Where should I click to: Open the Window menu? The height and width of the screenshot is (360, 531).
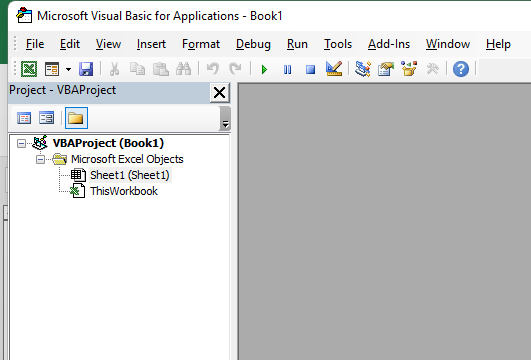click(448, 44)
